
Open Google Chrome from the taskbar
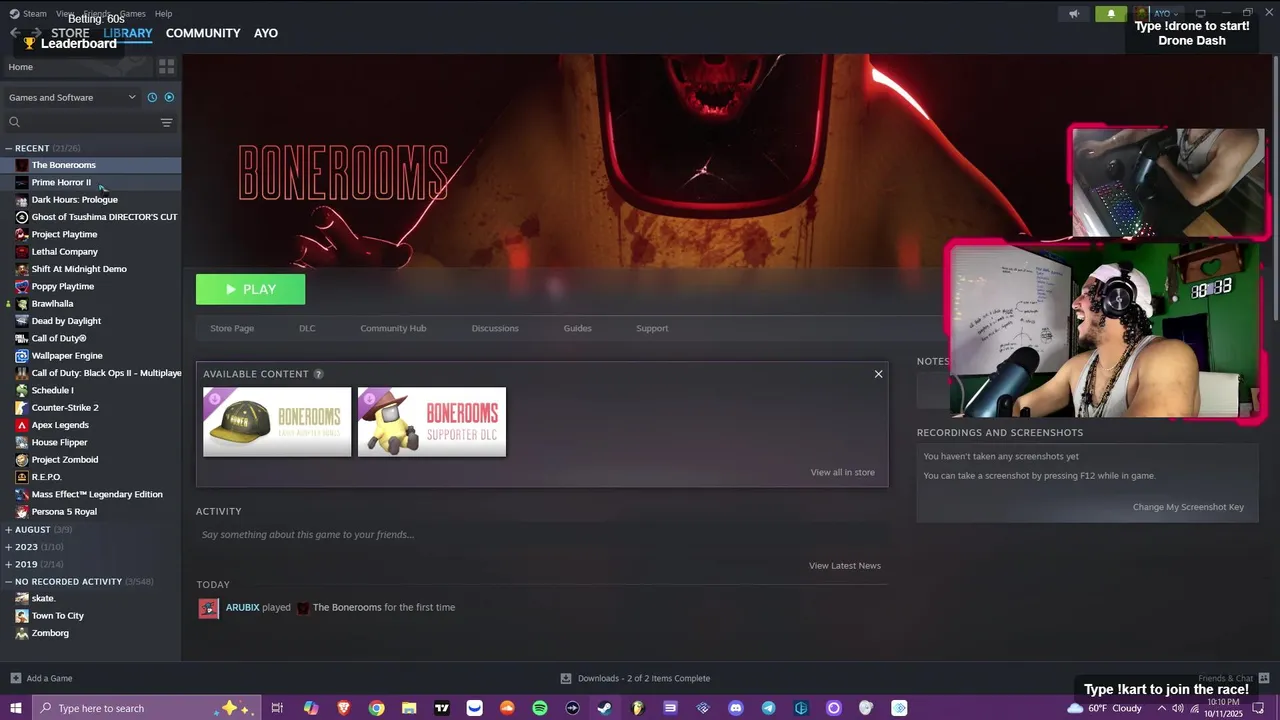[x=376, y=708]
